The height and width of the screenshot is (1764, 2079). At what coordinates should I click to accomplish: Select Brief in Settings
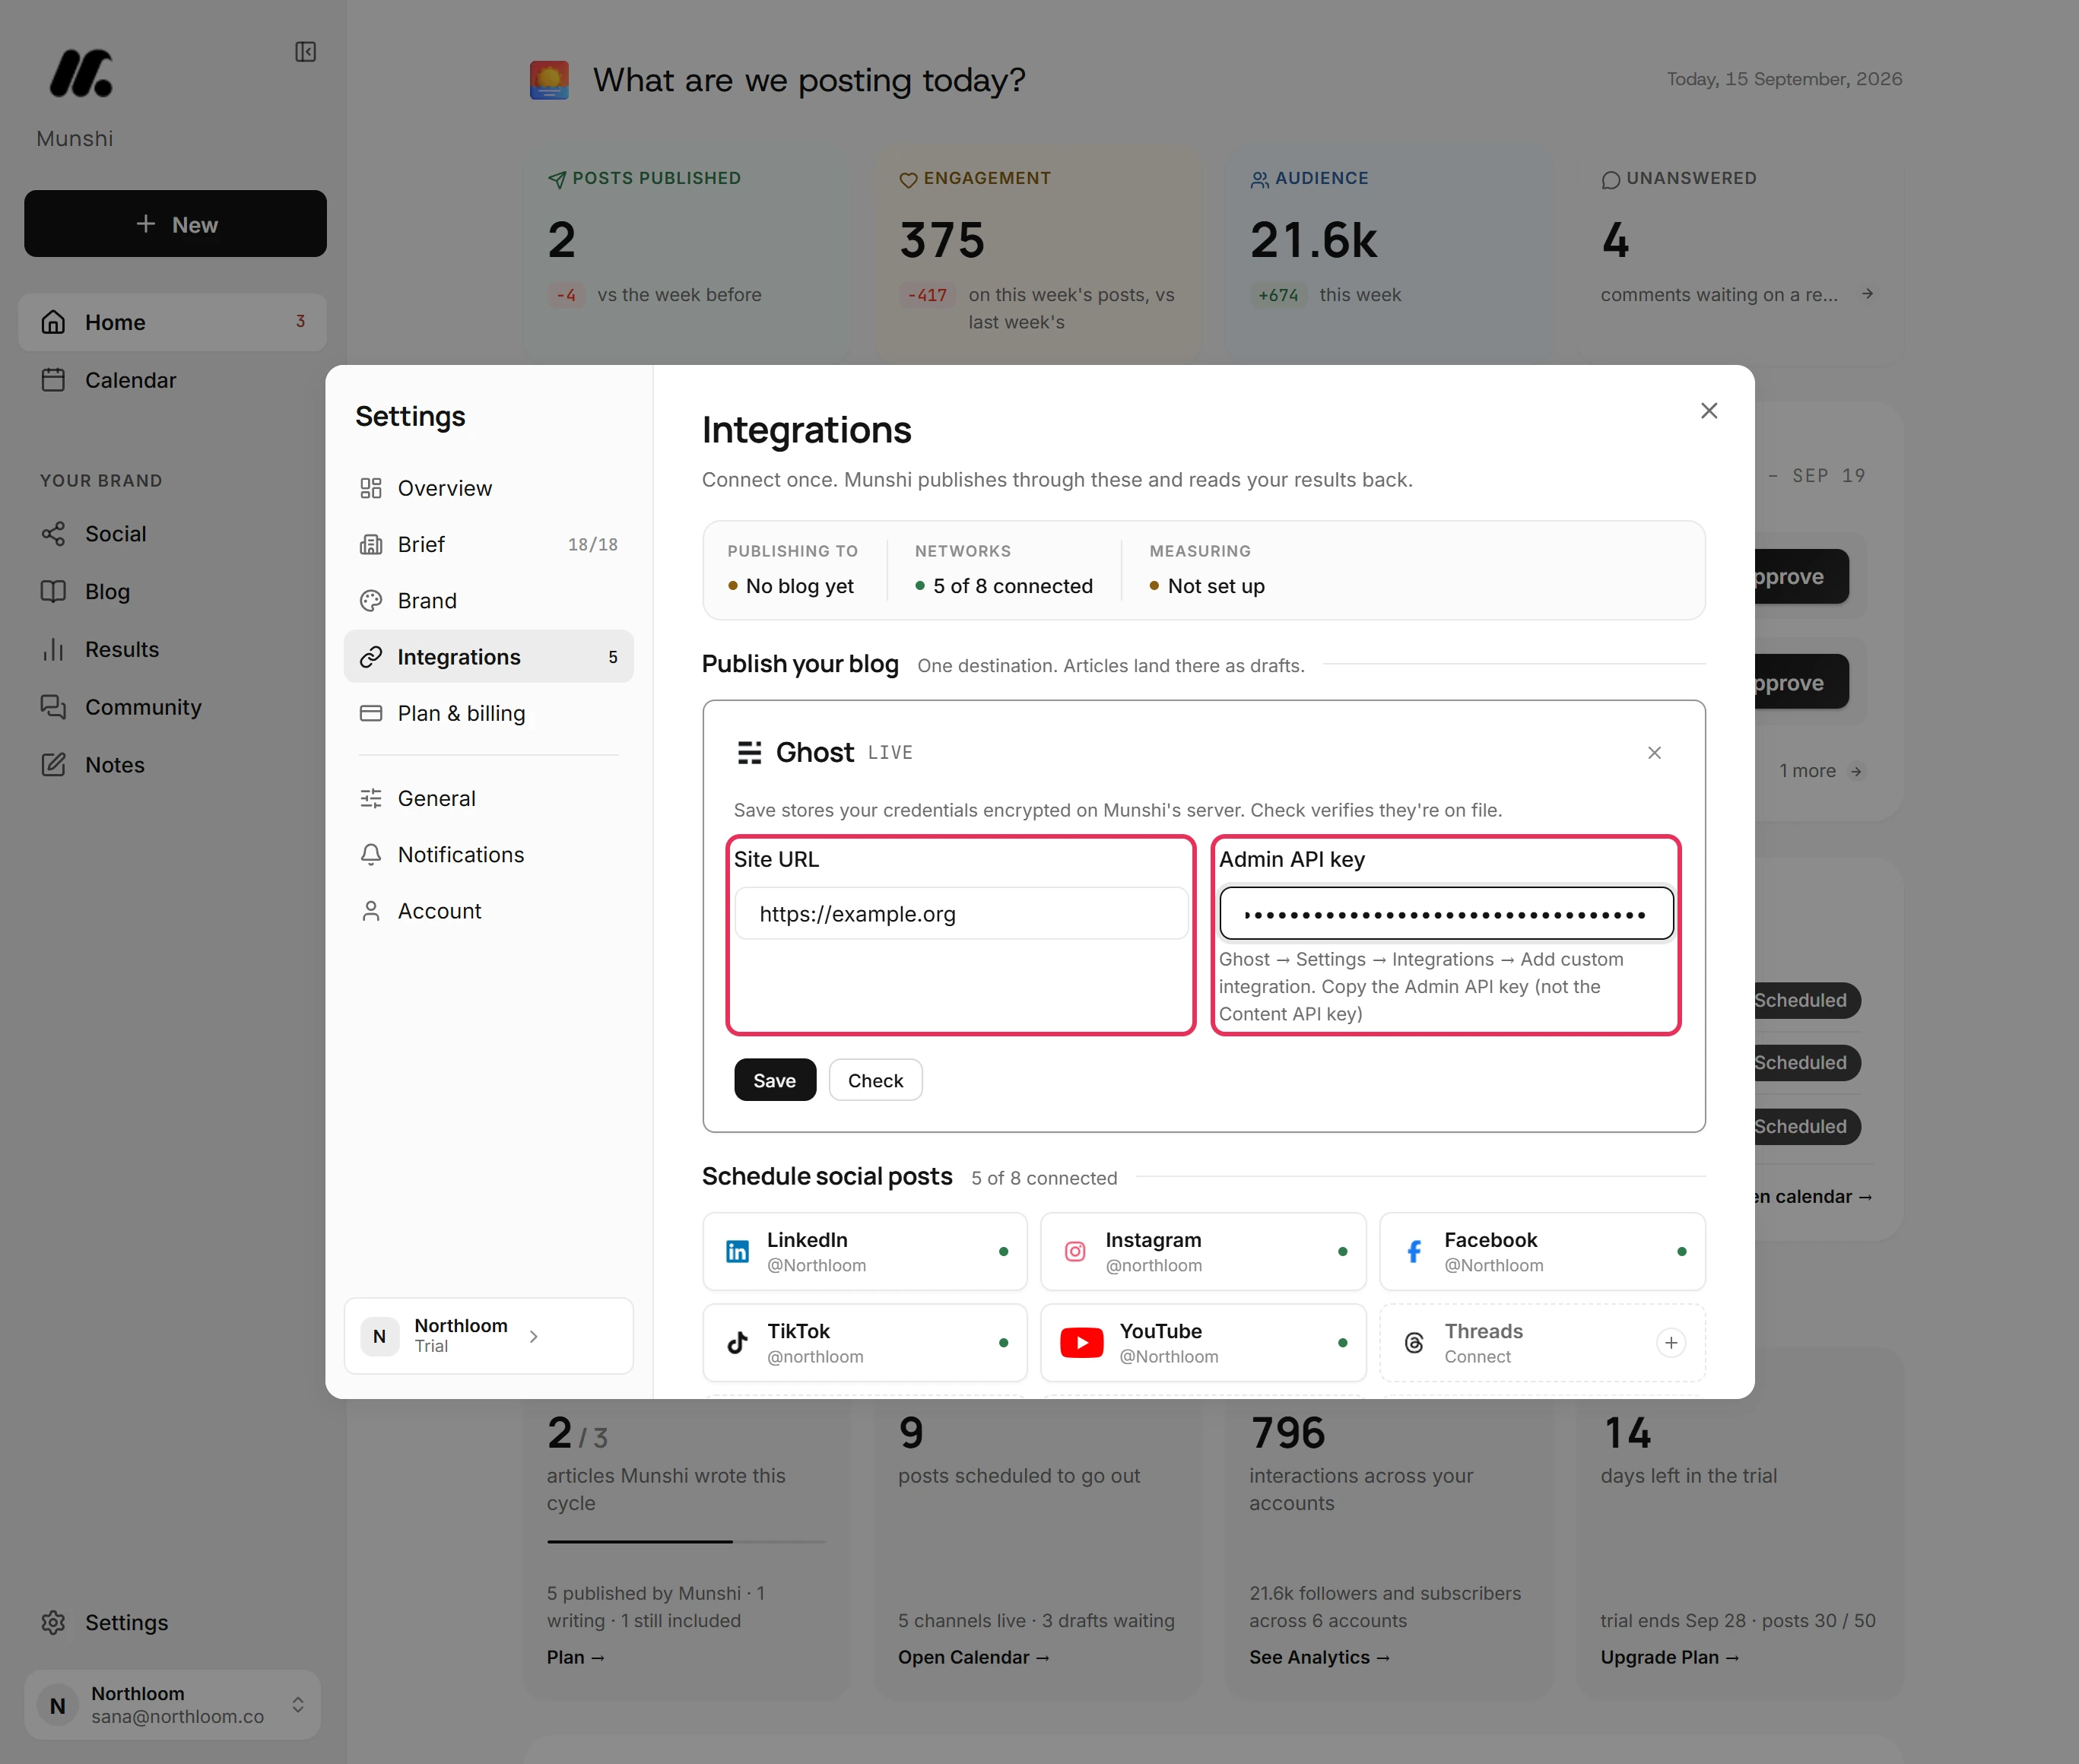pos(488,544)
